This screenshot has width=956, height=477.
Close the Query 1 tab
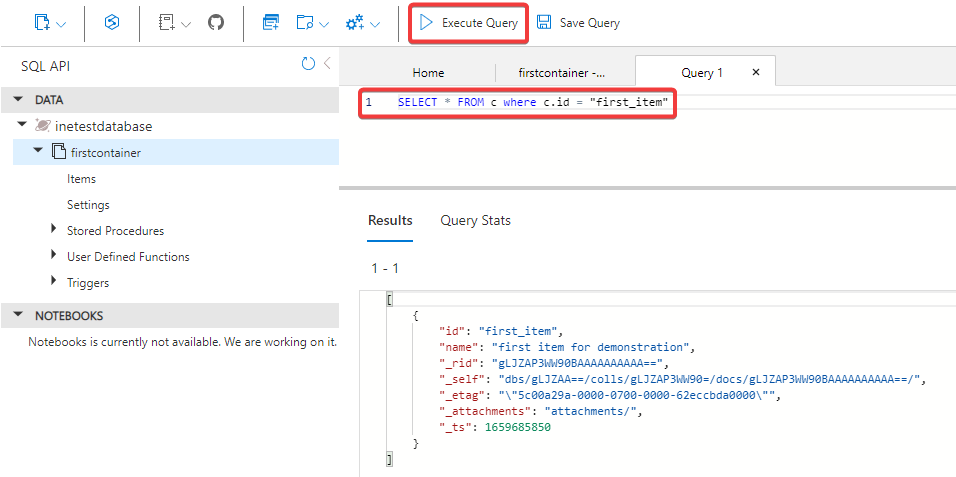(756, 72)
